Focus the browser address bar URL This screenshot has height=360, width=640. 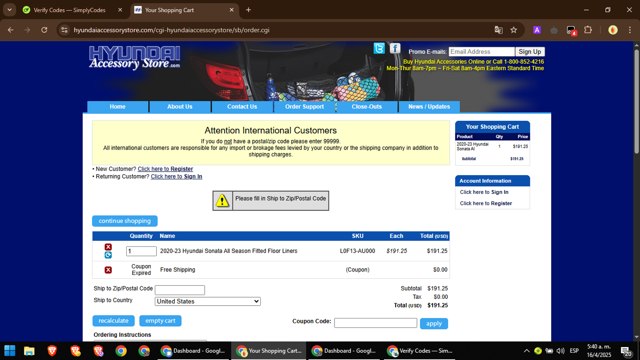point(171,30)
